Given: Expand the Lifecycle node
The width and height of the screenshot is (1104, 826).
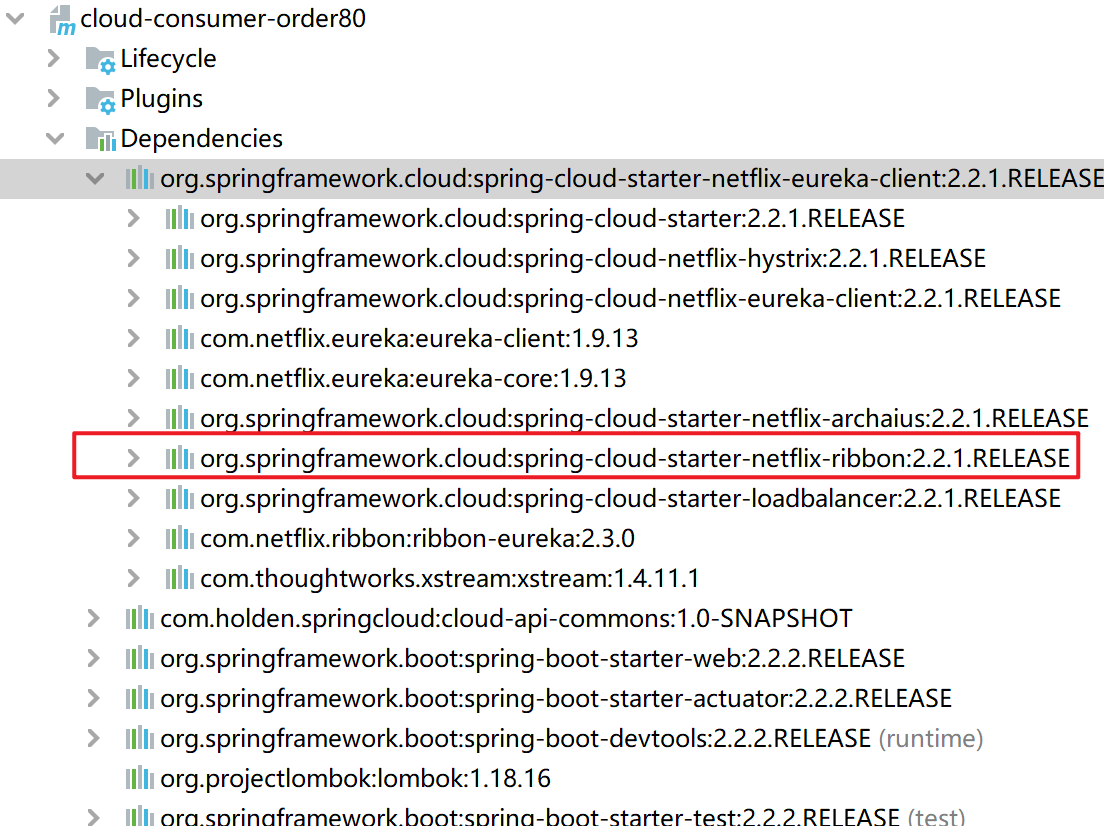Looking at the screenshot, I should pos(54,59).
